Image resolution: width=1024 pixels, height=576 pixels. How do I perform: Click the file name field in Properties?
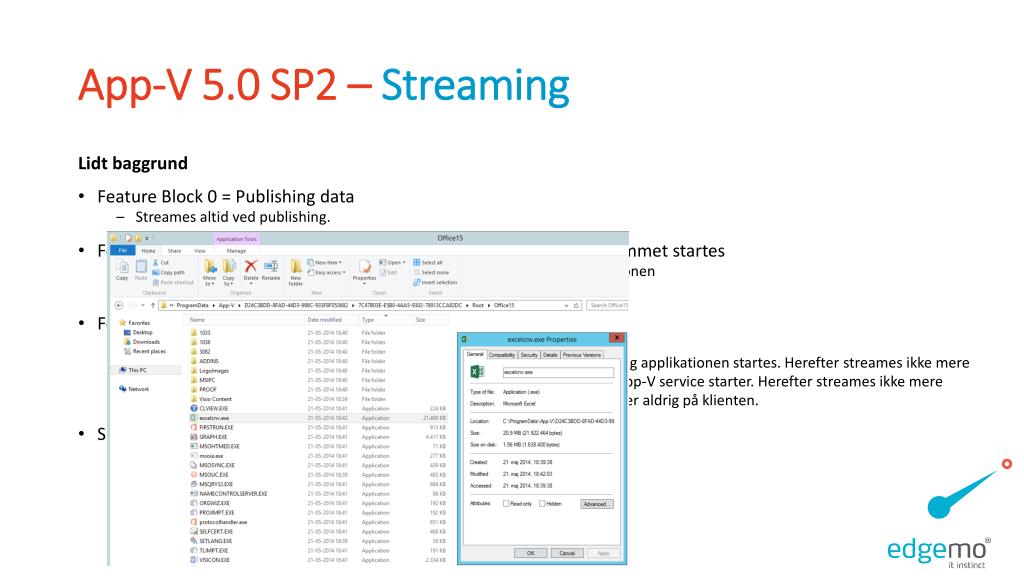[558, 372]
